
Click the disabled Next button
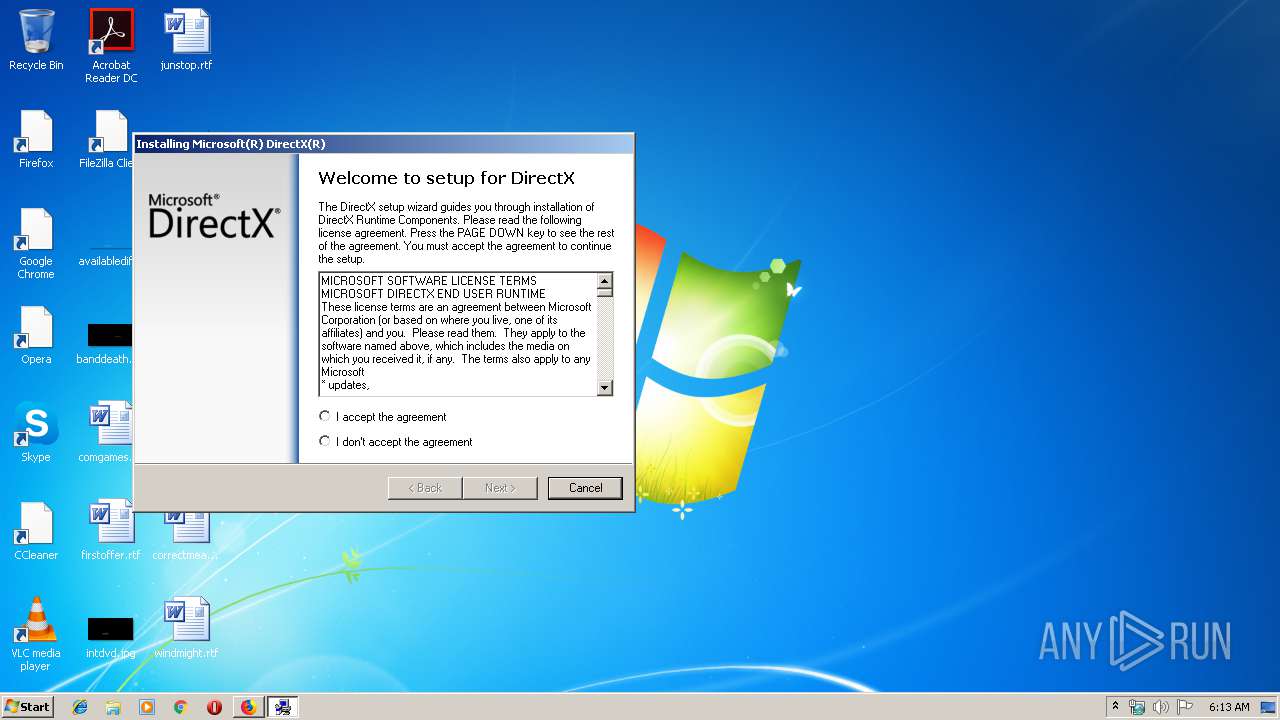coord(500,488)
